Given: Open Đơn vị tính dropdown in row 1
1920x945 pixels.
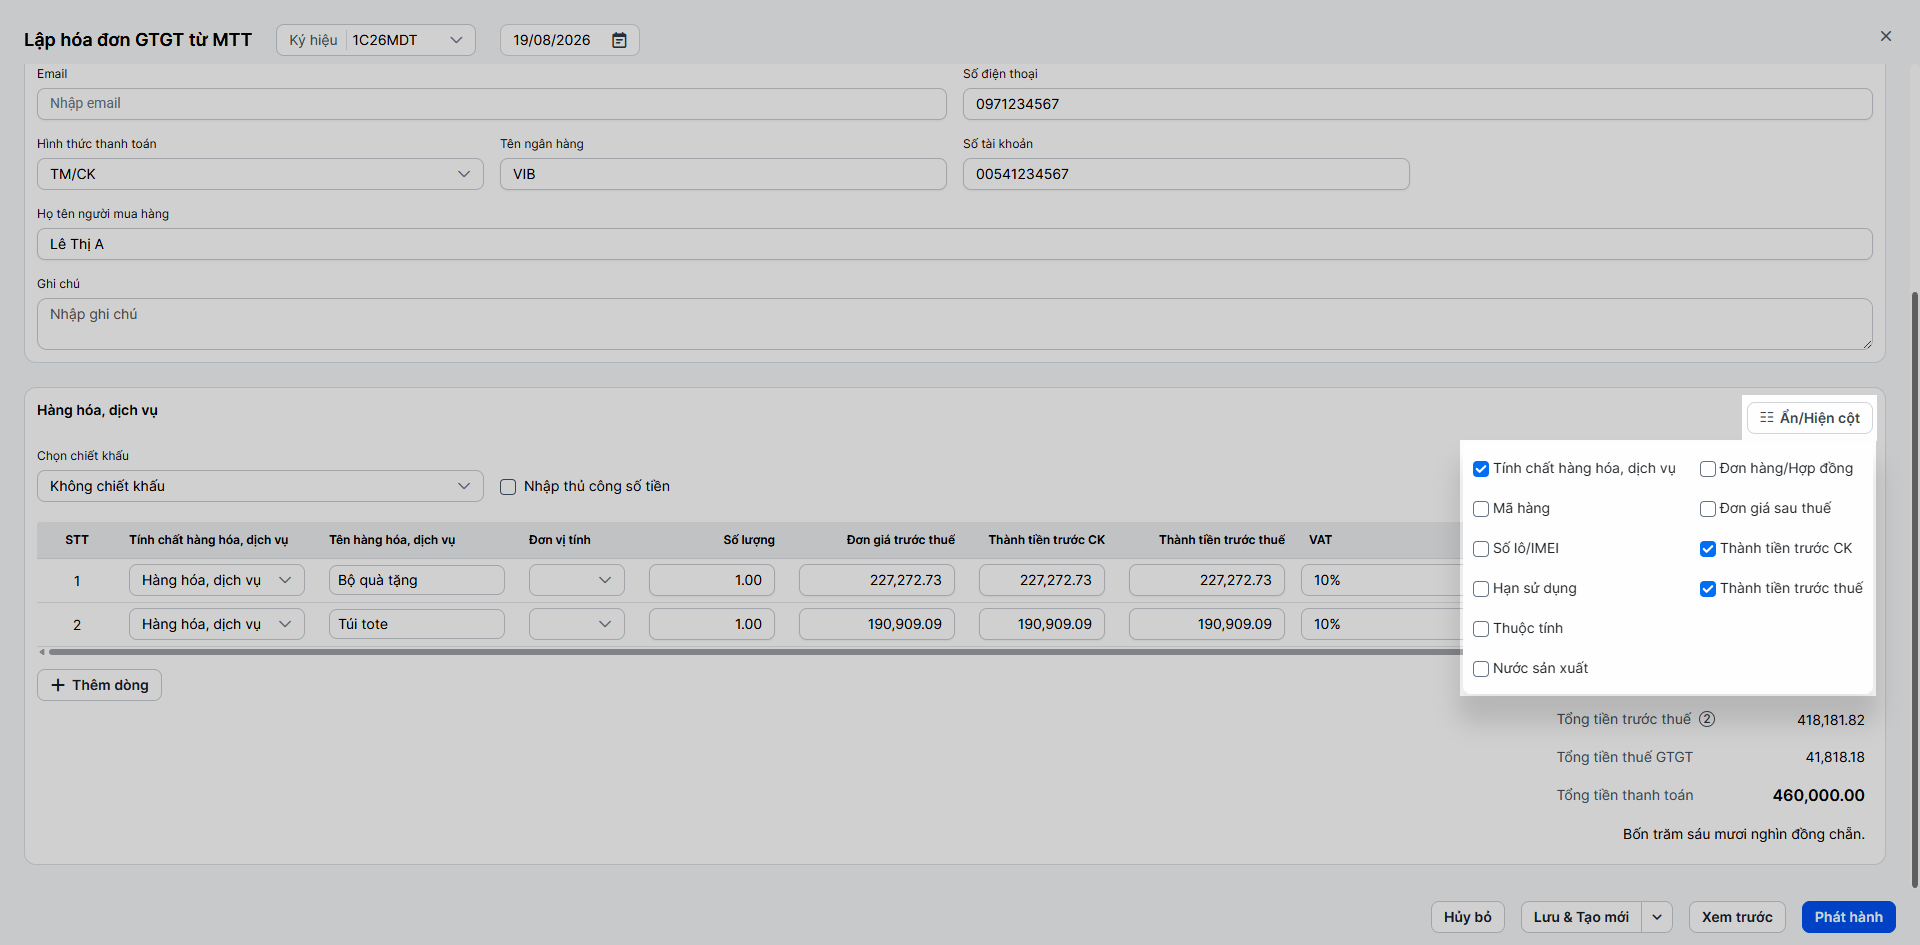Looking at the screenshot, I should pos(577,580).
